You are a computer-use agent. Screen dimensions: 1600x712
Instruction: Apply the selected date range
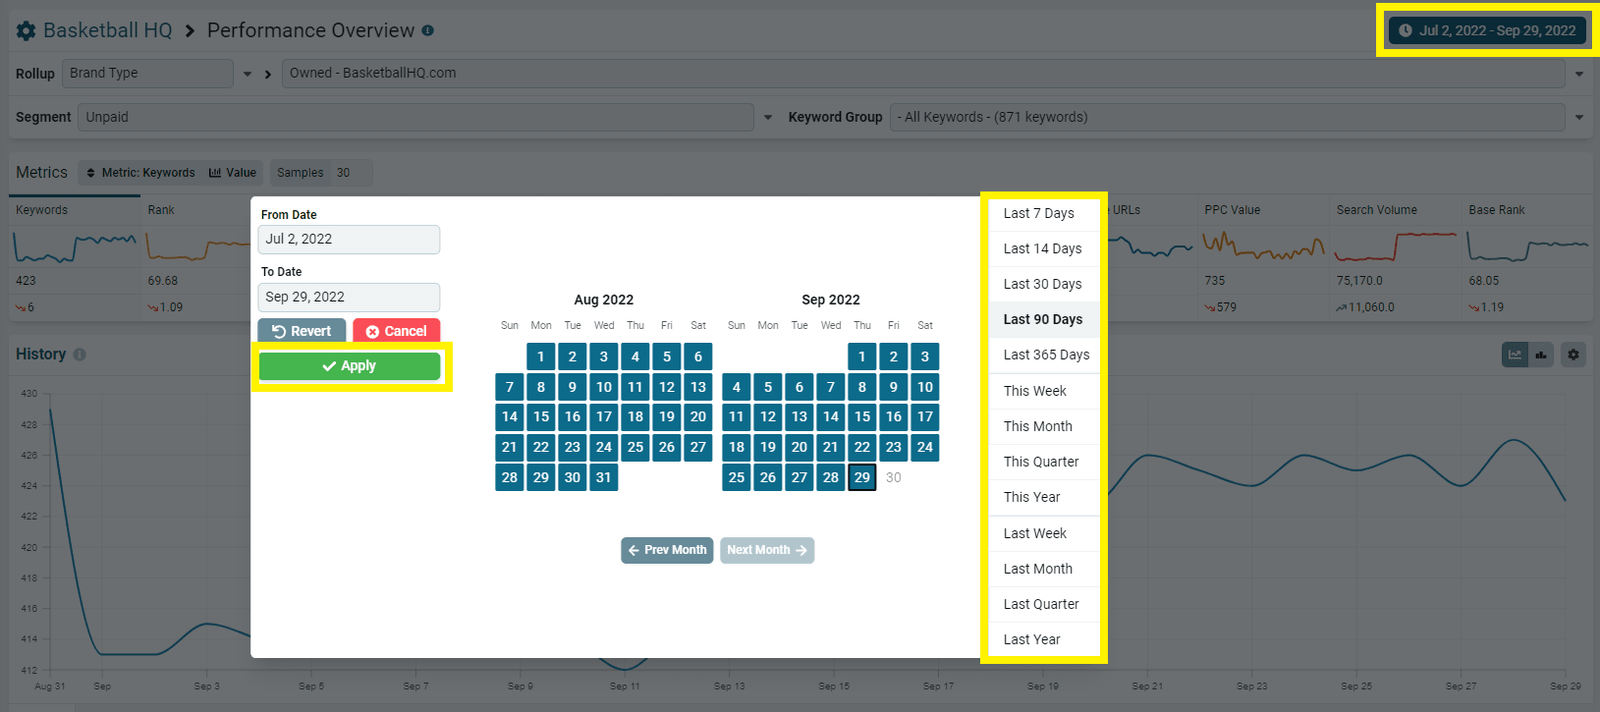pos(349,366)
